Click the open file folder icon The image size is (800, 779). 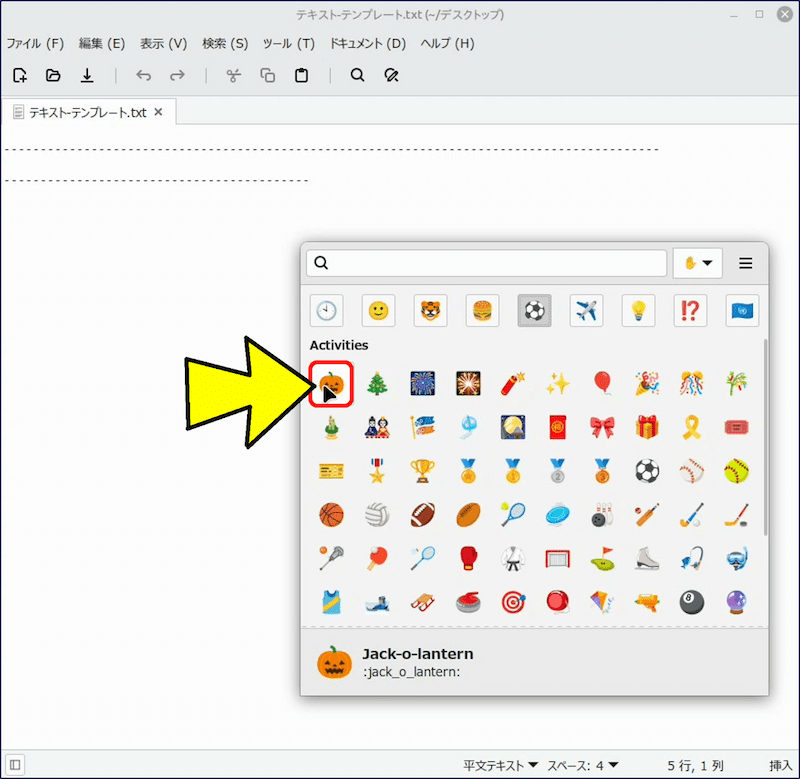(53, 75)
